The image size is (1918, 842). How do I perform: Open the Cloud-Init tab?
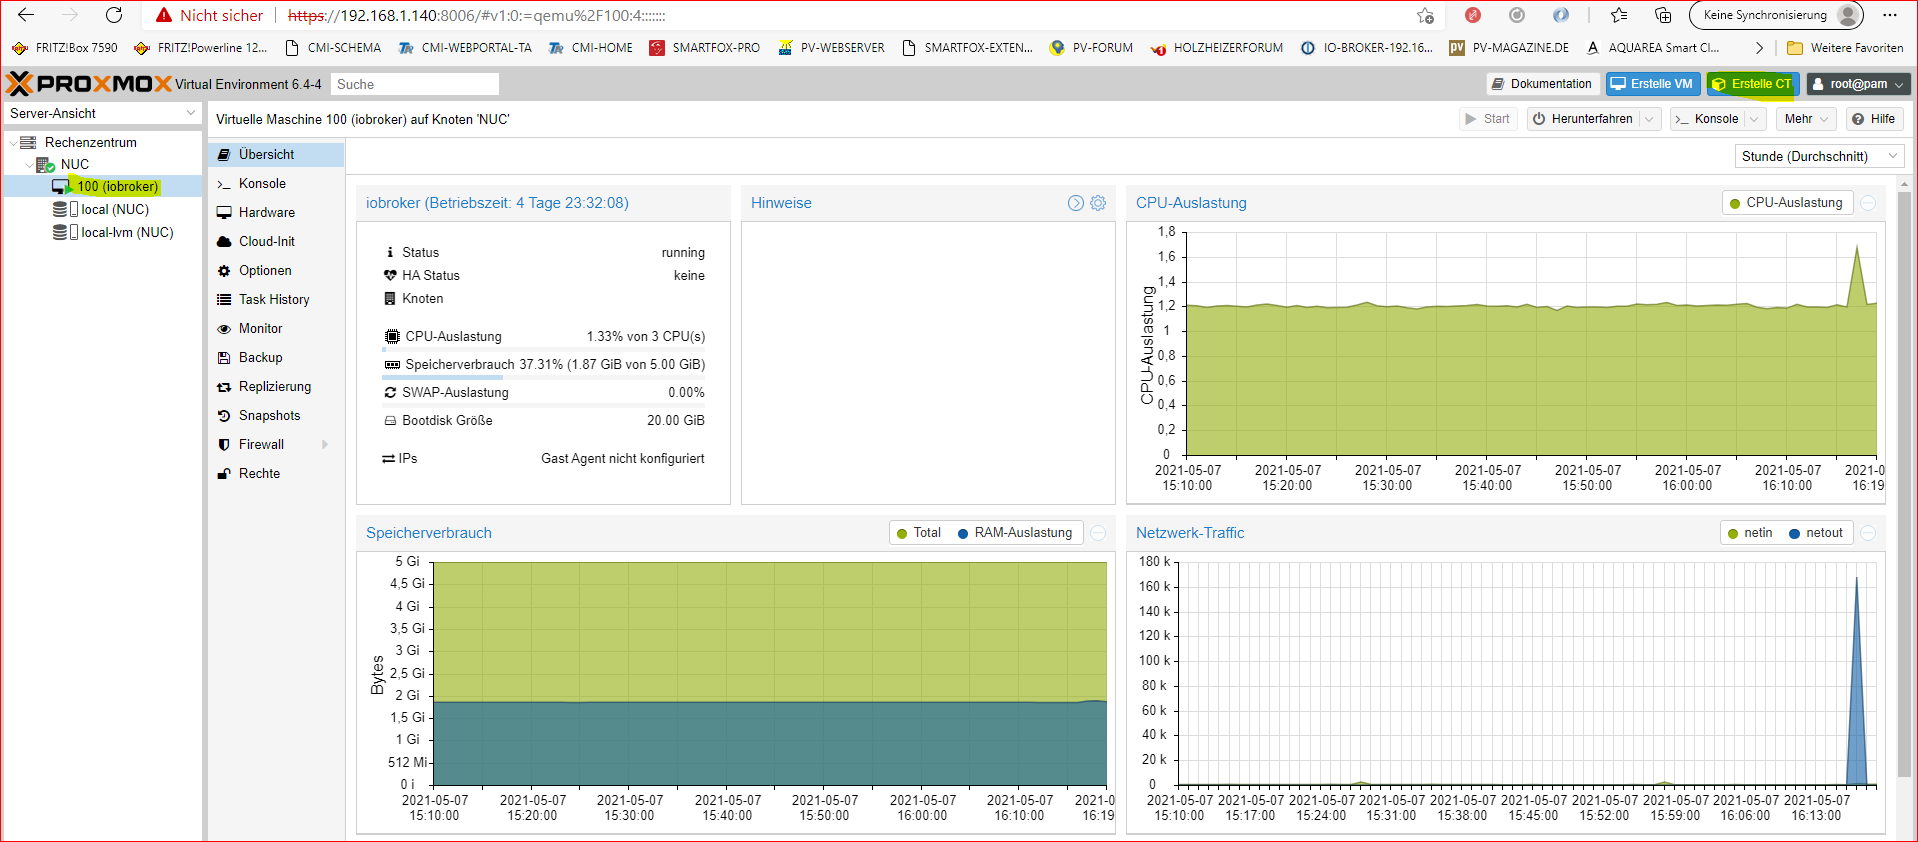click(x=276, y=241)
